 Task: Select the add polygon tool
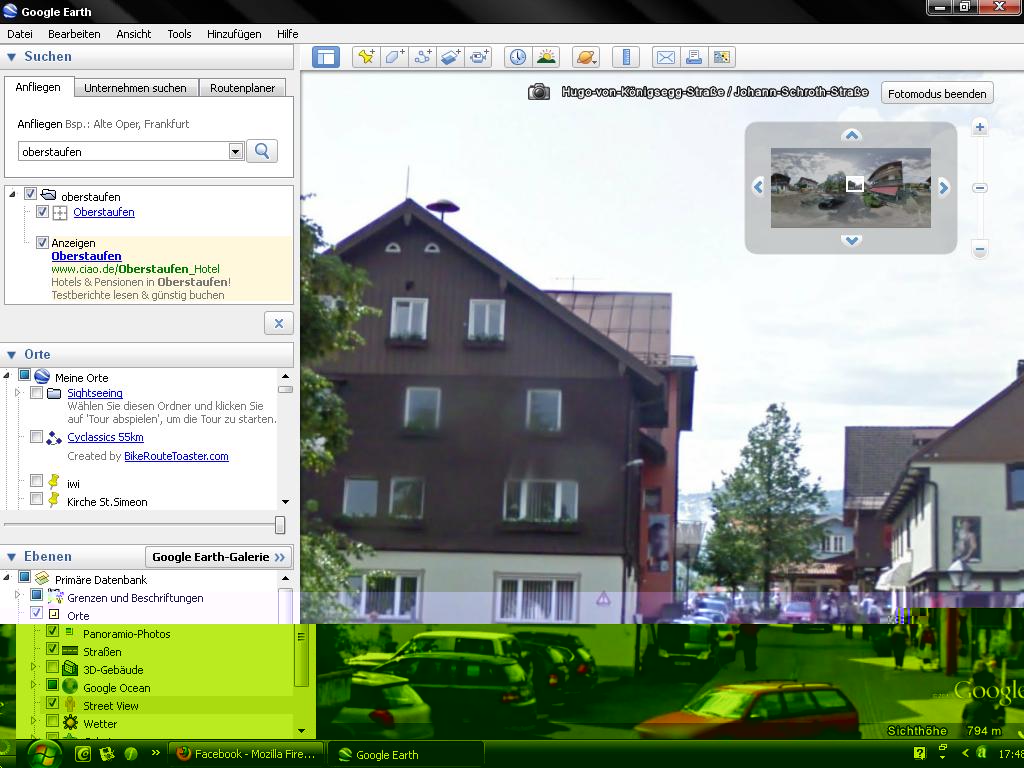(394, 57)
